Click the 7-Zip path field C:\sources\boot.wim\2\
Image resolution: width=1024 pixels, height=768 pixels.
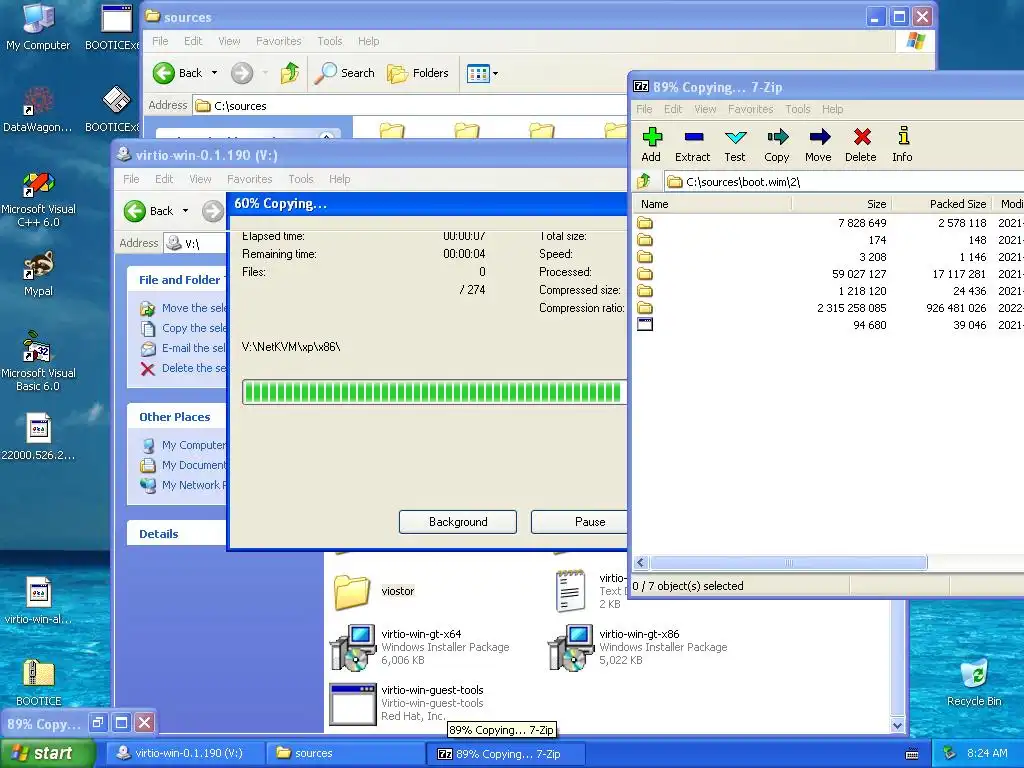[x=844, y=182]
